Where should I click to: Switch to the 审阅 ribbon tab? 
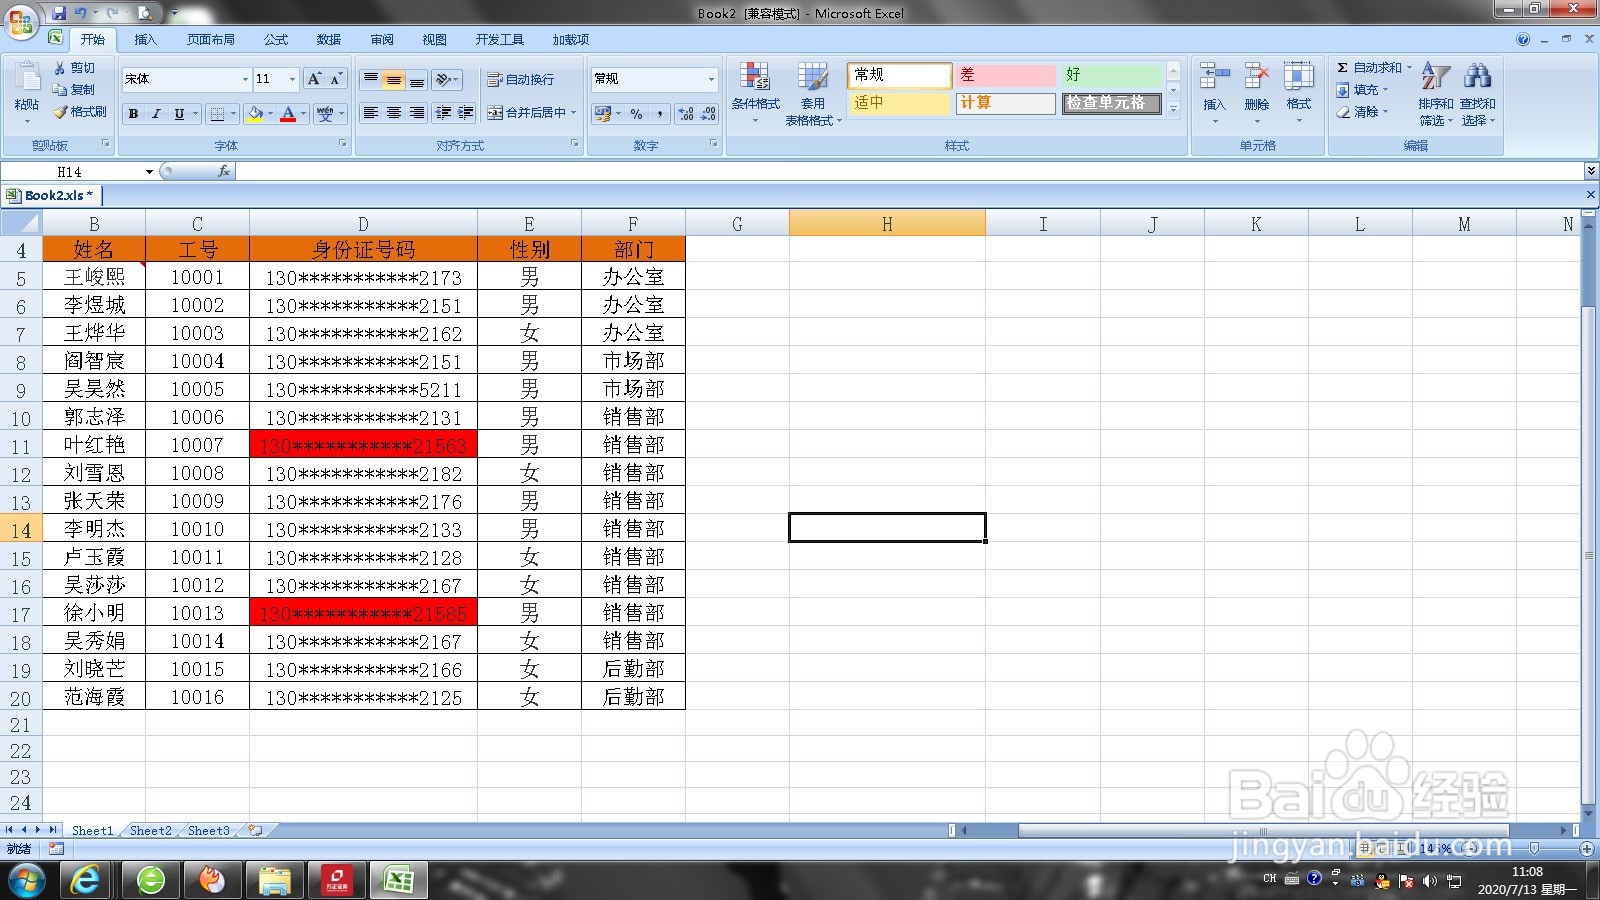[382, 39]
